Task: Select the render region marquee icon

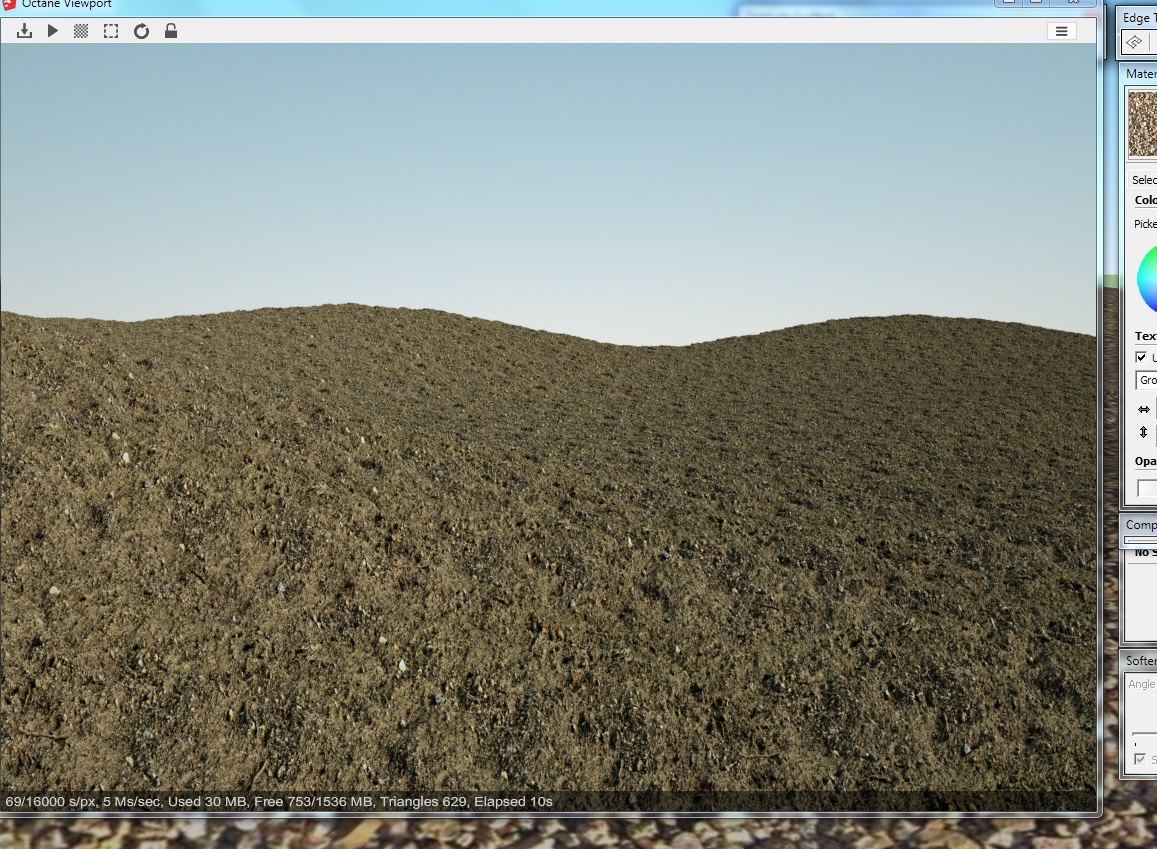Action: coord(111,31)
